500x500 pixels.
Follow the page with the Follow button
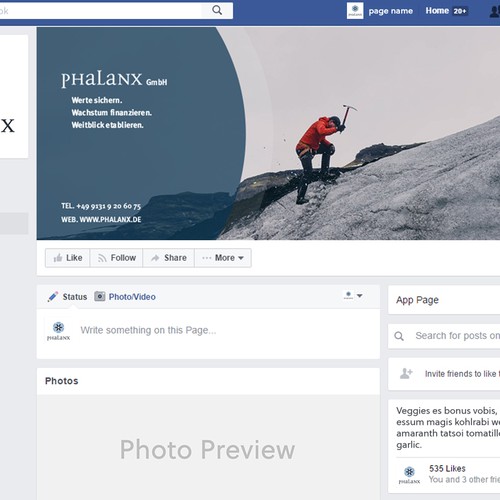[x=116, y=258]
